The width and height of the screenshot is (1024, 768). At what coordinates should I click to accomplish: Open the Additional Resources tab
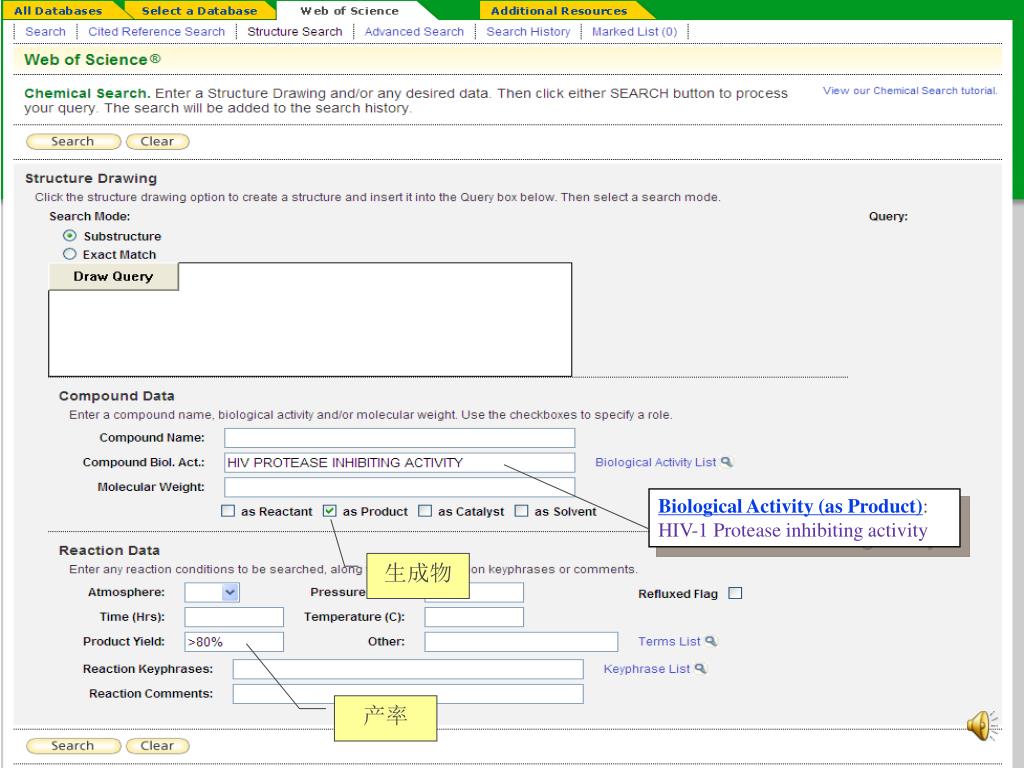(x=559, y=10)
